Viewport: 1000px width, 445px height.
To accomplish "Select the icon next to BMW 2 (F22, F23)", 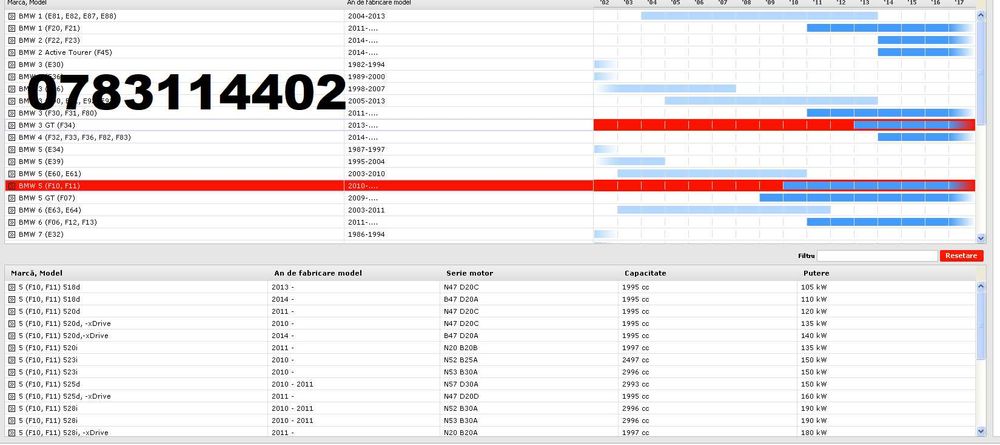I will click(11, 40).
